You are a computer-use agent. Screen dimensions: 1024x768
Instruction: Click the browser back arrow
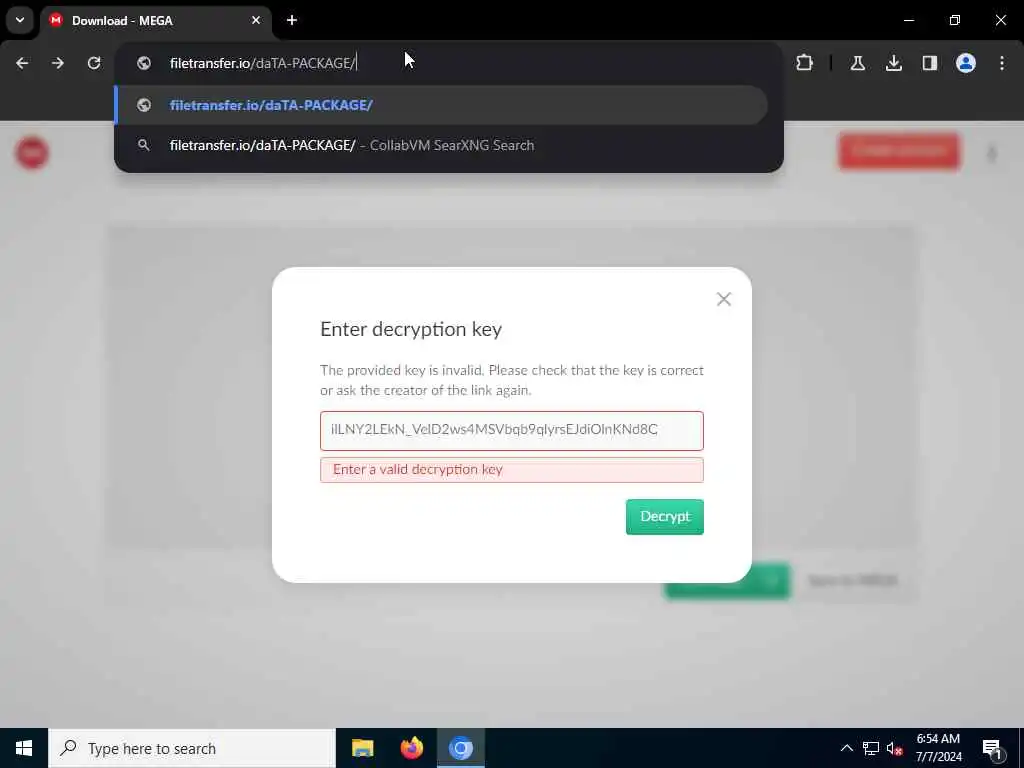[x=22, y=63]
